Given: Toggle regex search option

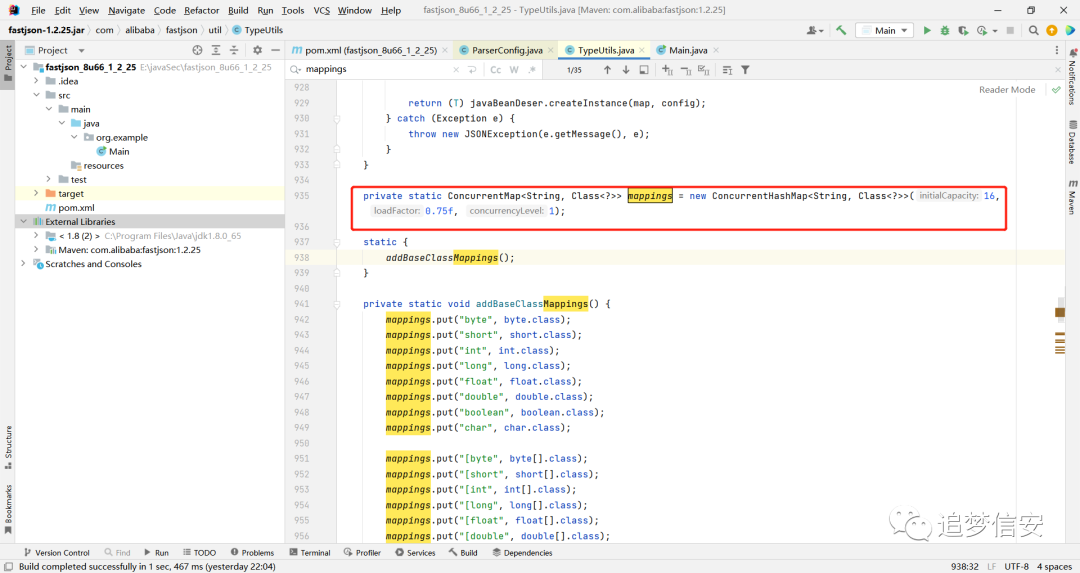Looking at the screenshot, I should pos(532,70).
